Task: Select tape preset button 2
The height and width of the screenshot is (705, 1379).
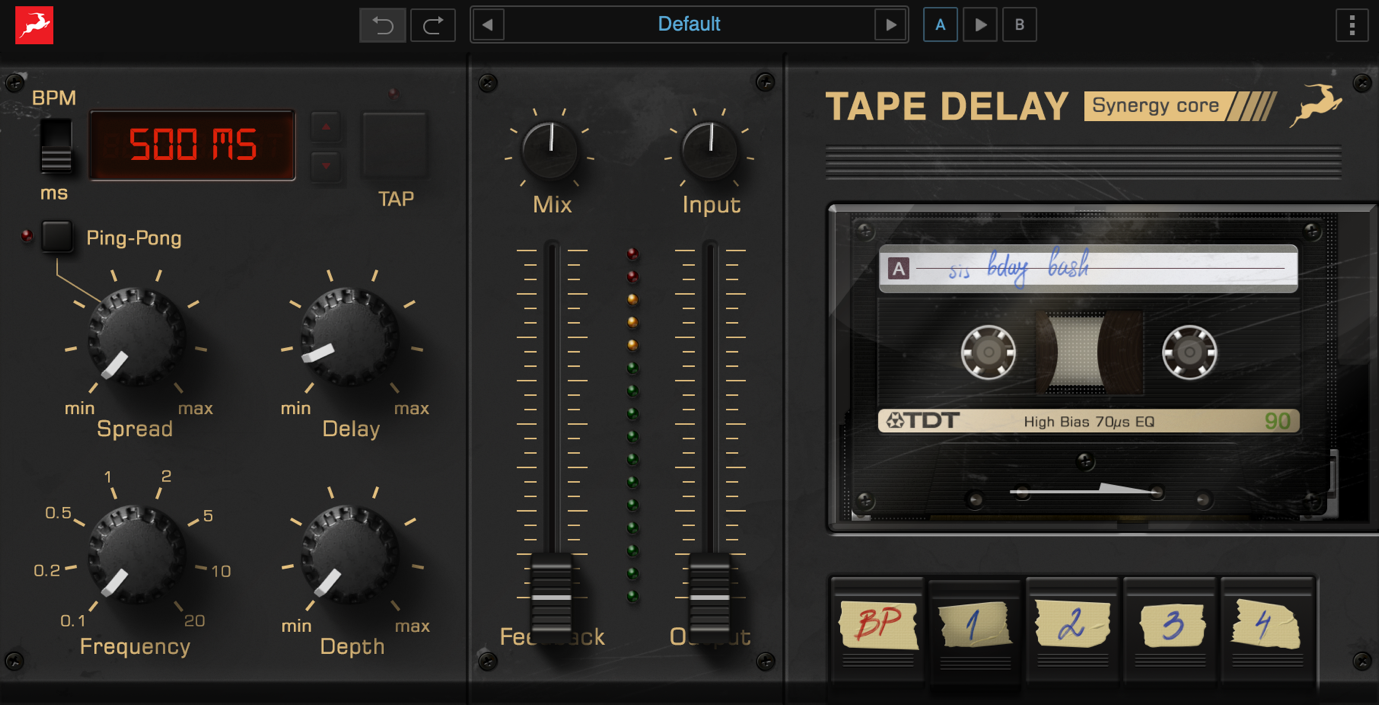Action: point(1072,630)
